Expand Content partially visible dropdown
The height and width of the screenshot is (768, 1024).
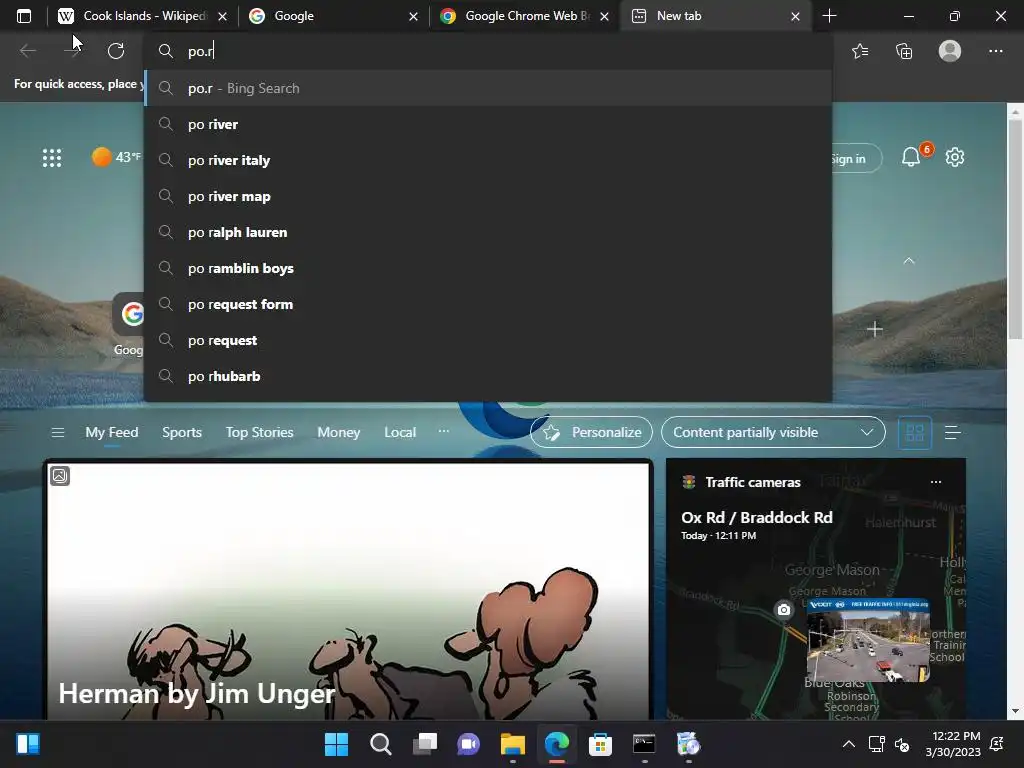click(773, 432)
